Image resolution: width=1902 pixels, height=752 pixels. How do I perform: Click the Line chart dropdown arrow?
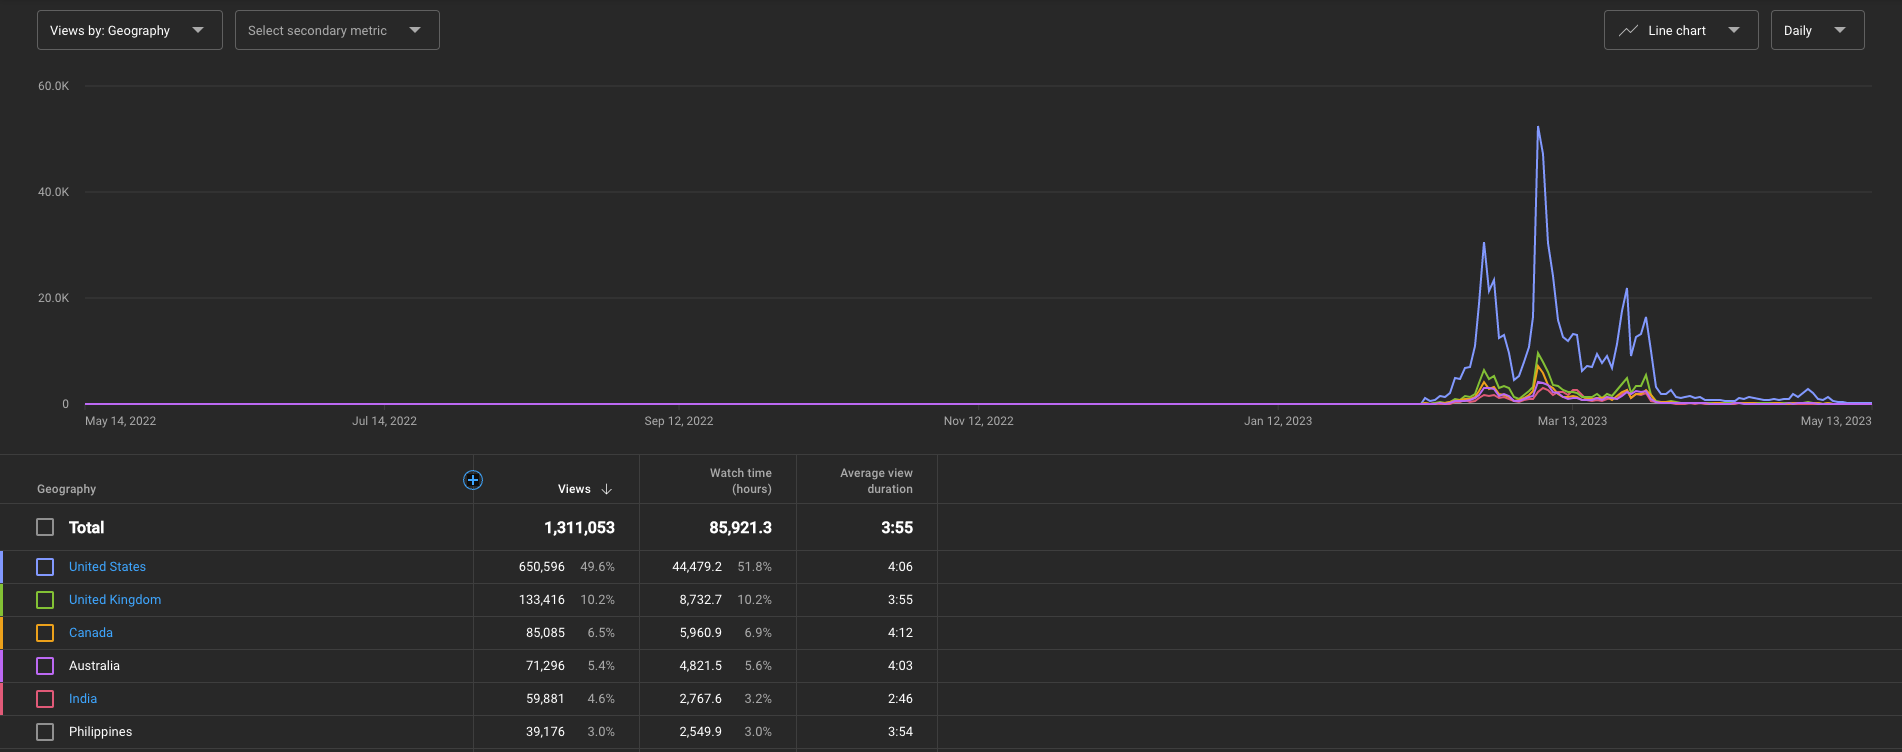point(1734,30)
